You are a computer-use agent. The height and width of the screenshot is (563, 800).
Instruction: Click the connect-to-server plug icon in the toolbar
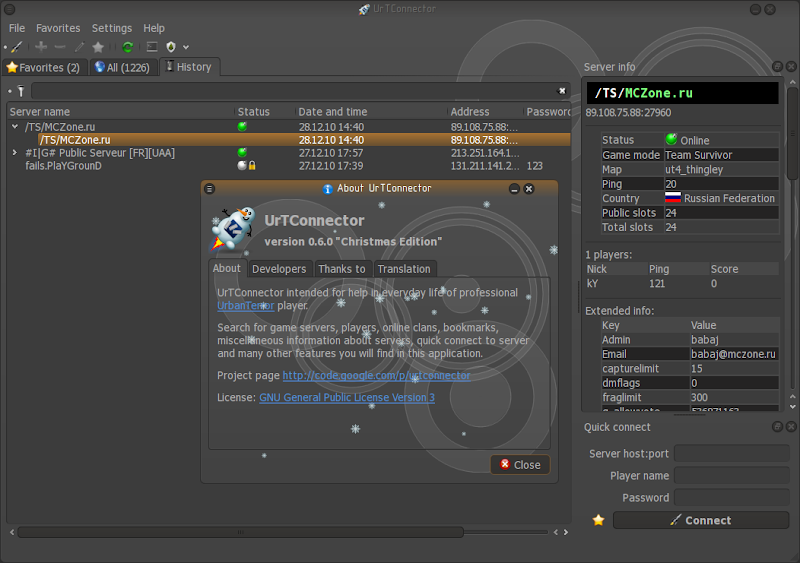pos(16,47)
